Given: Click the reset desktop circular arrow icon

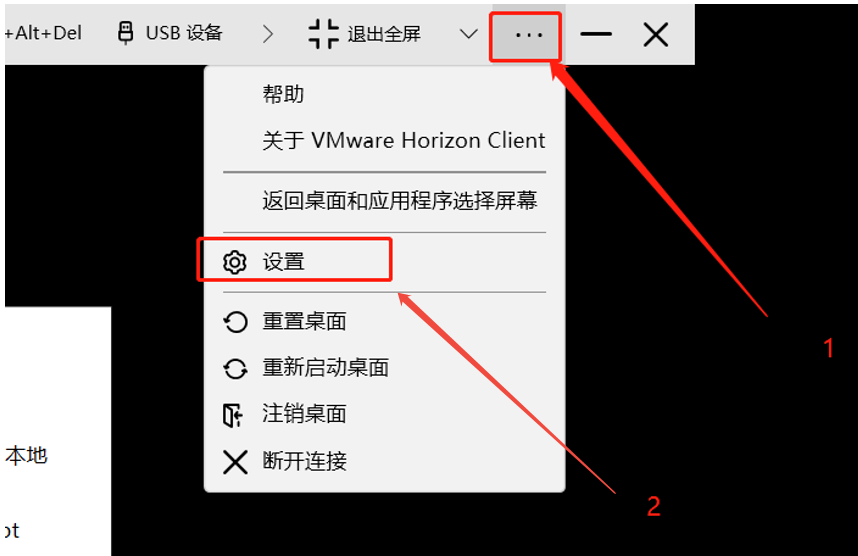Looking at the screenshot, I should point(235,322).
